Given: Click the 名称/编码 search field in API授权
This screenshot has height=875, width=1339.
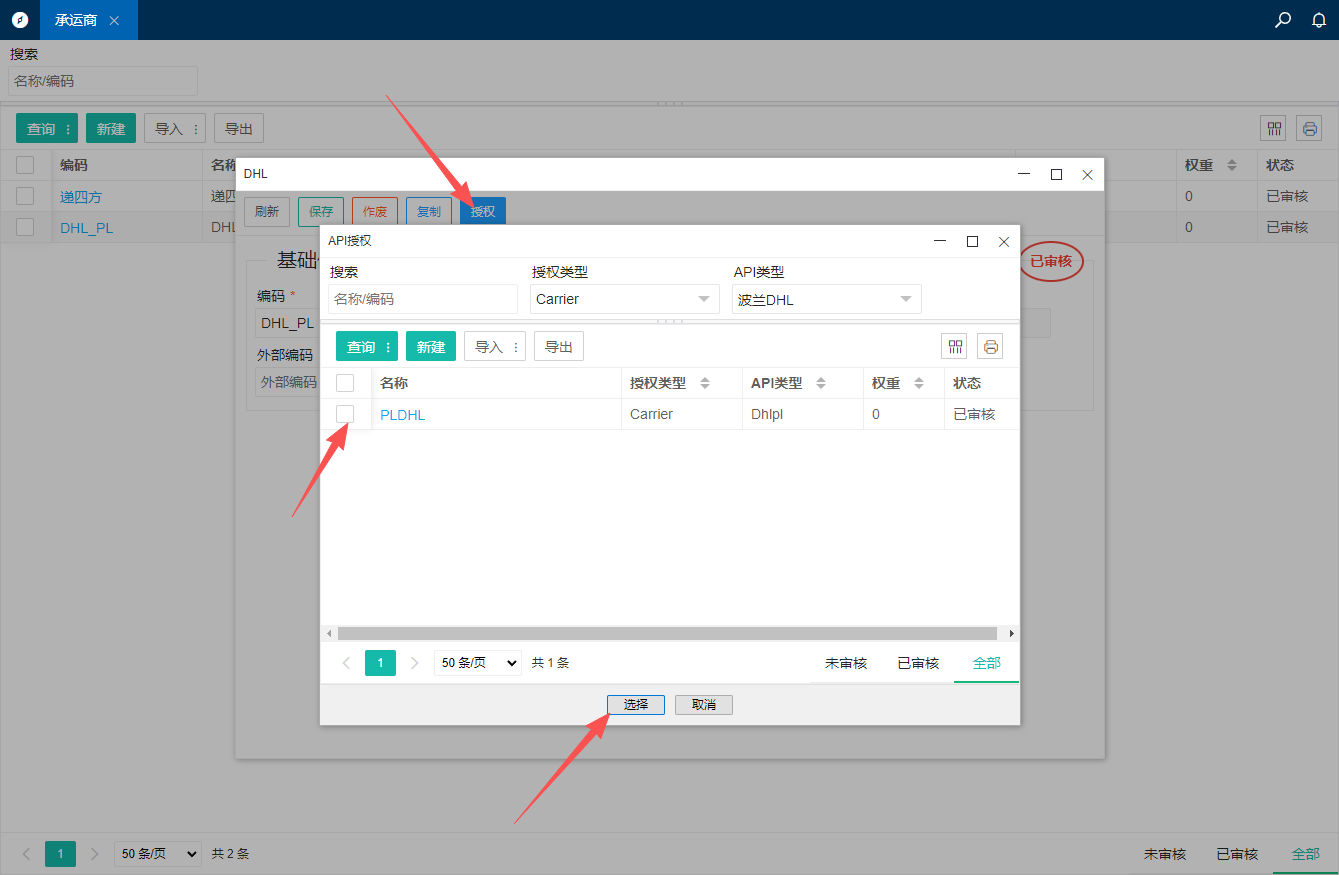Looking at the screenshot, I should [422, 299].
